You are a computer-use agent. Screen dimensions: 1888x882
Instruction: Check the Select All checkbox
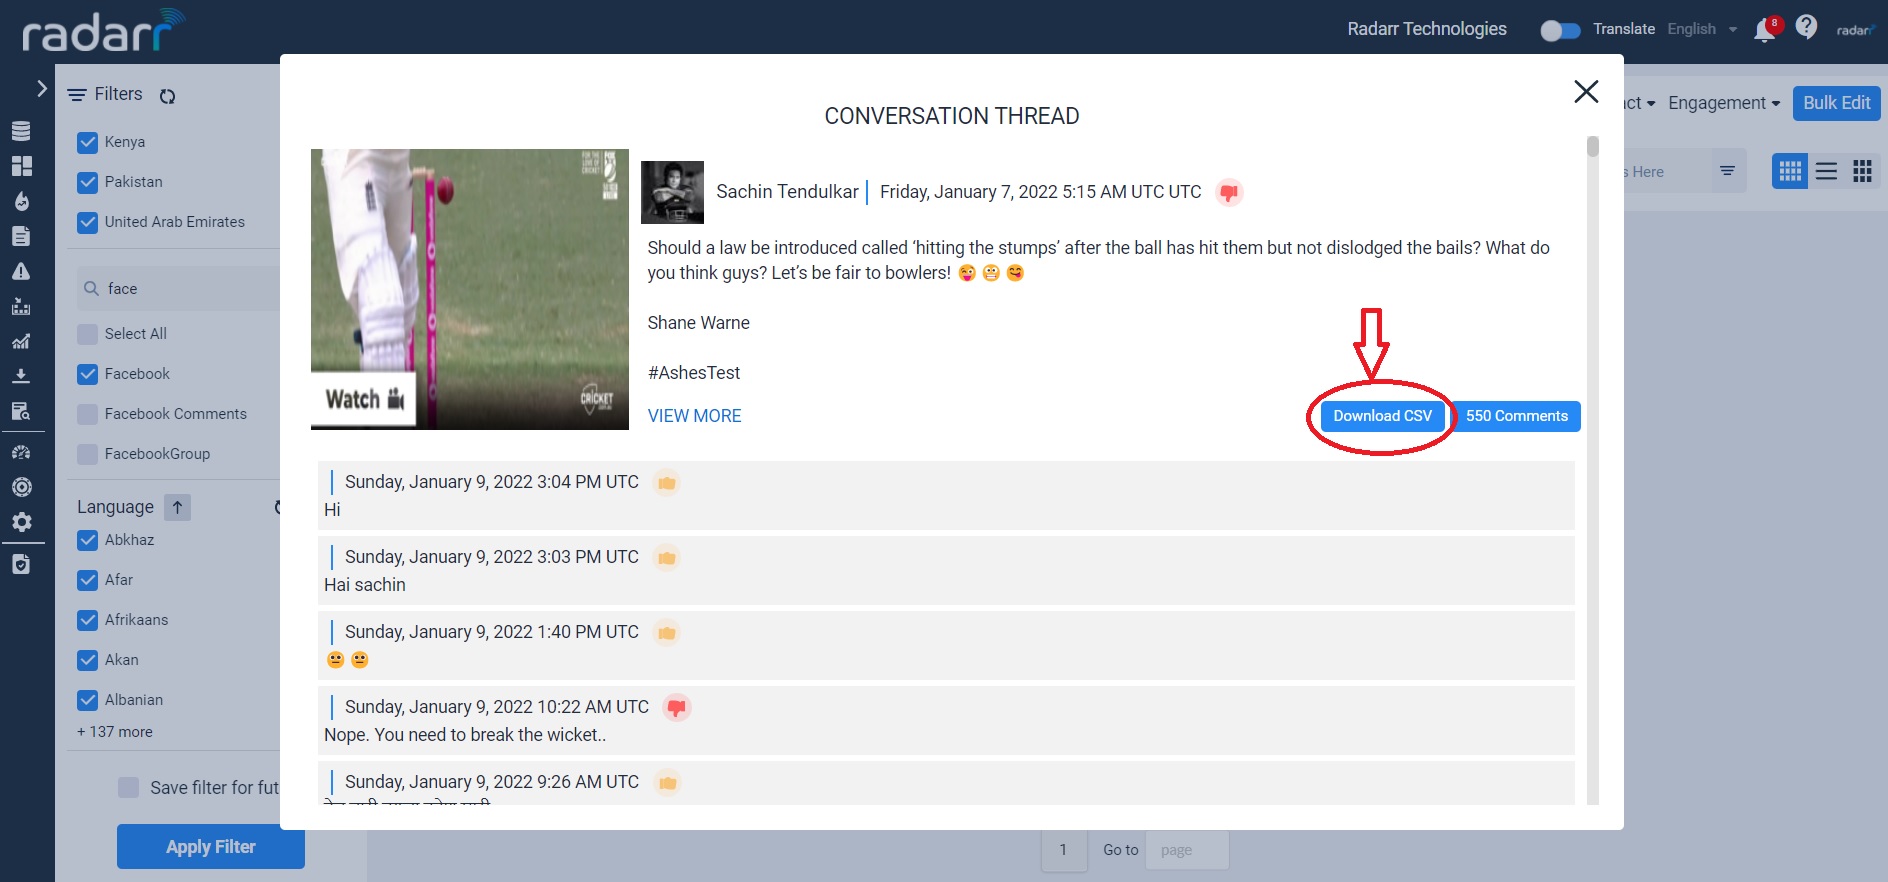88,334
